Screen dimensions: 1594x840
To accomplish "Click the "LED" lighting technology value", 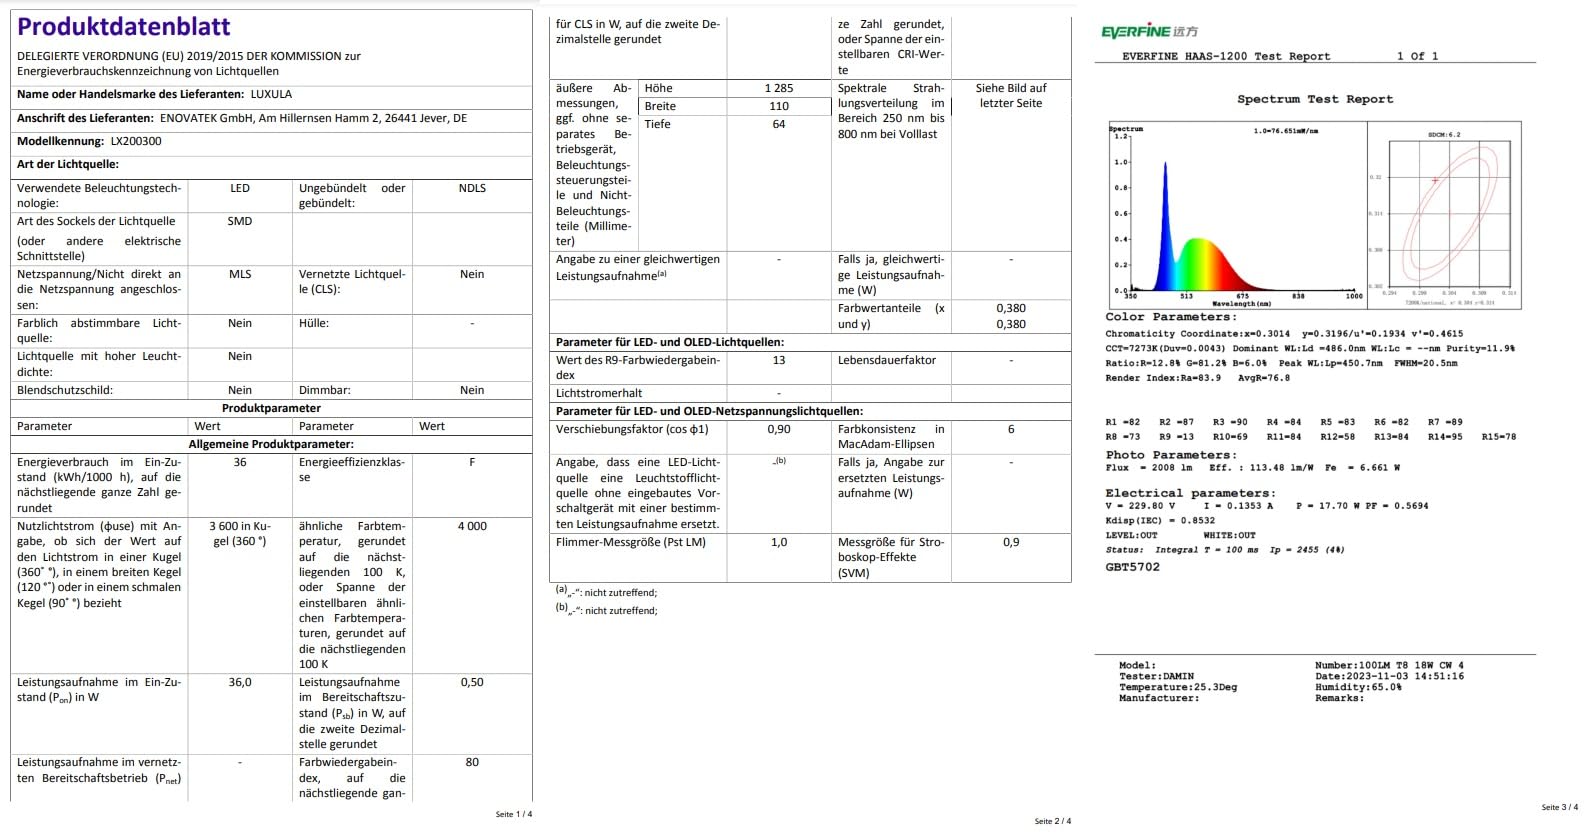I will coord(240,188).
